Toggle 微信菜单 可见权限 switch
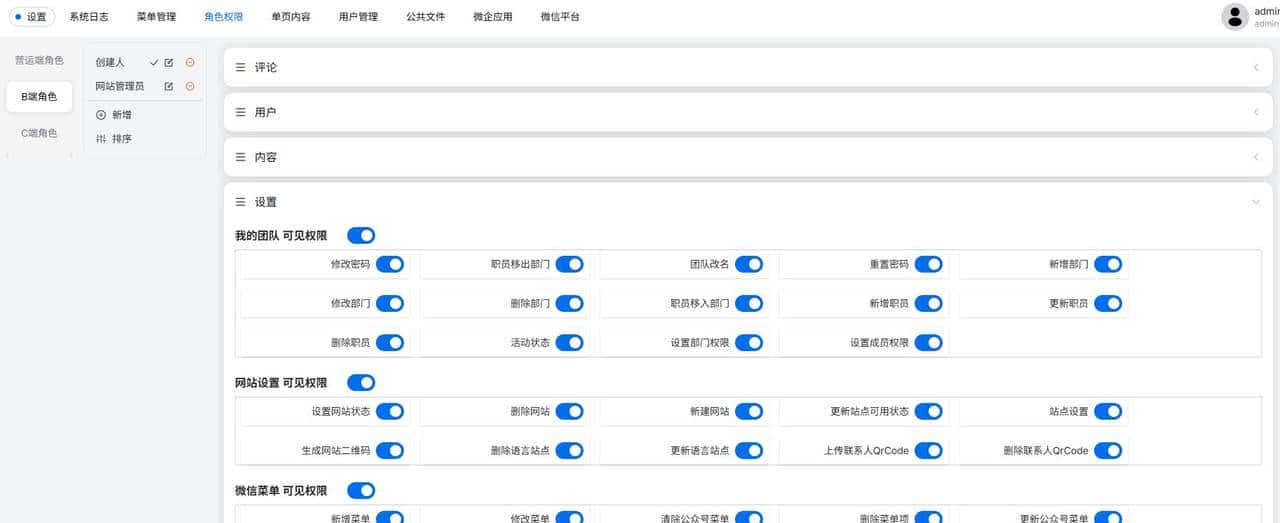The width and height of the screenshot is (1280, 523). point(361,490)
